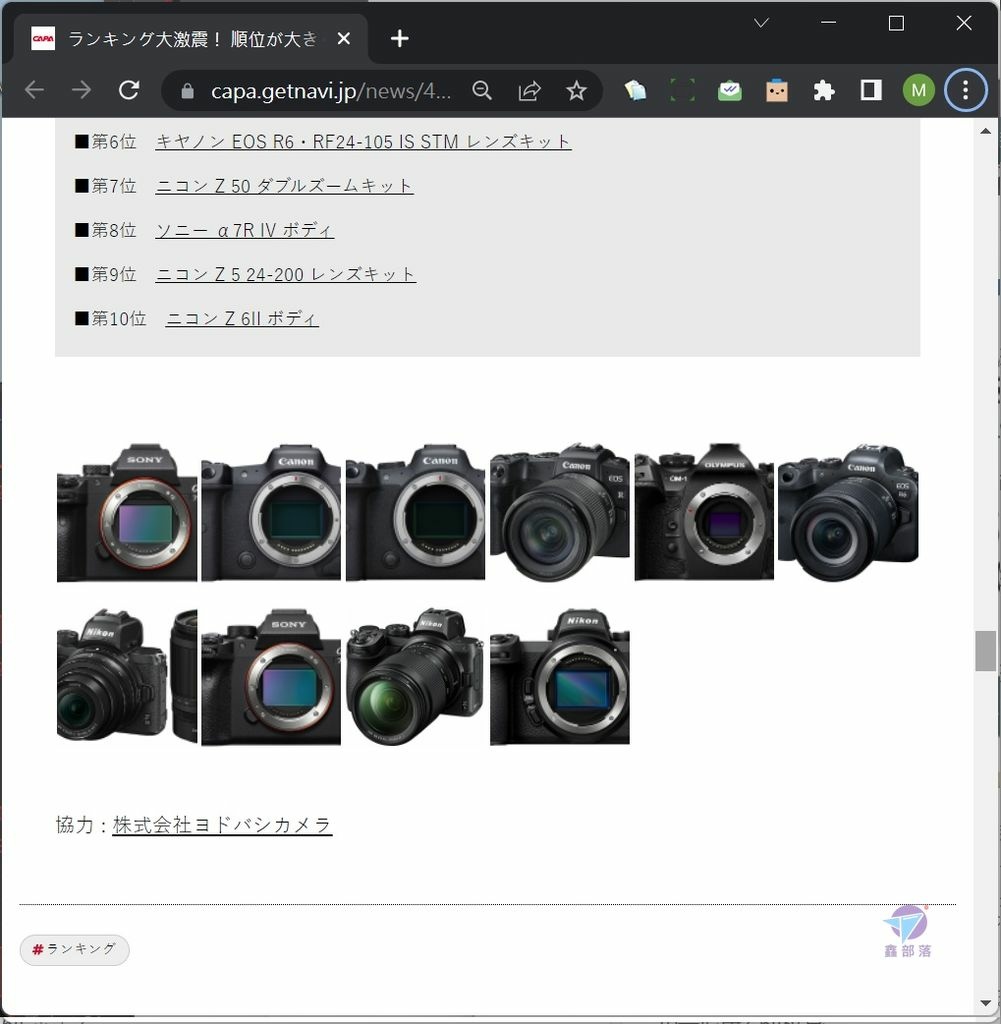The height and width of the screenshot is (1024, 1001).
Task: Expand the tab search dropdown
Action: point(761,24)
